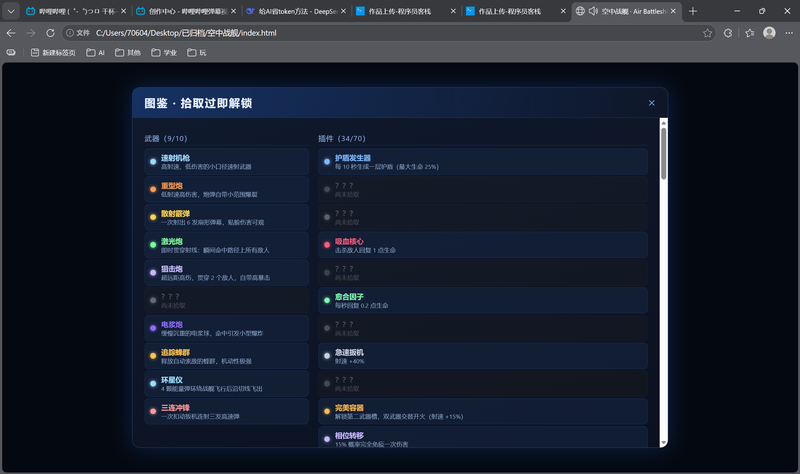This screenshot has width=800, height=474.
Task: Open a new browser tab
Action: pyautogui.click(x=692, y=11)
